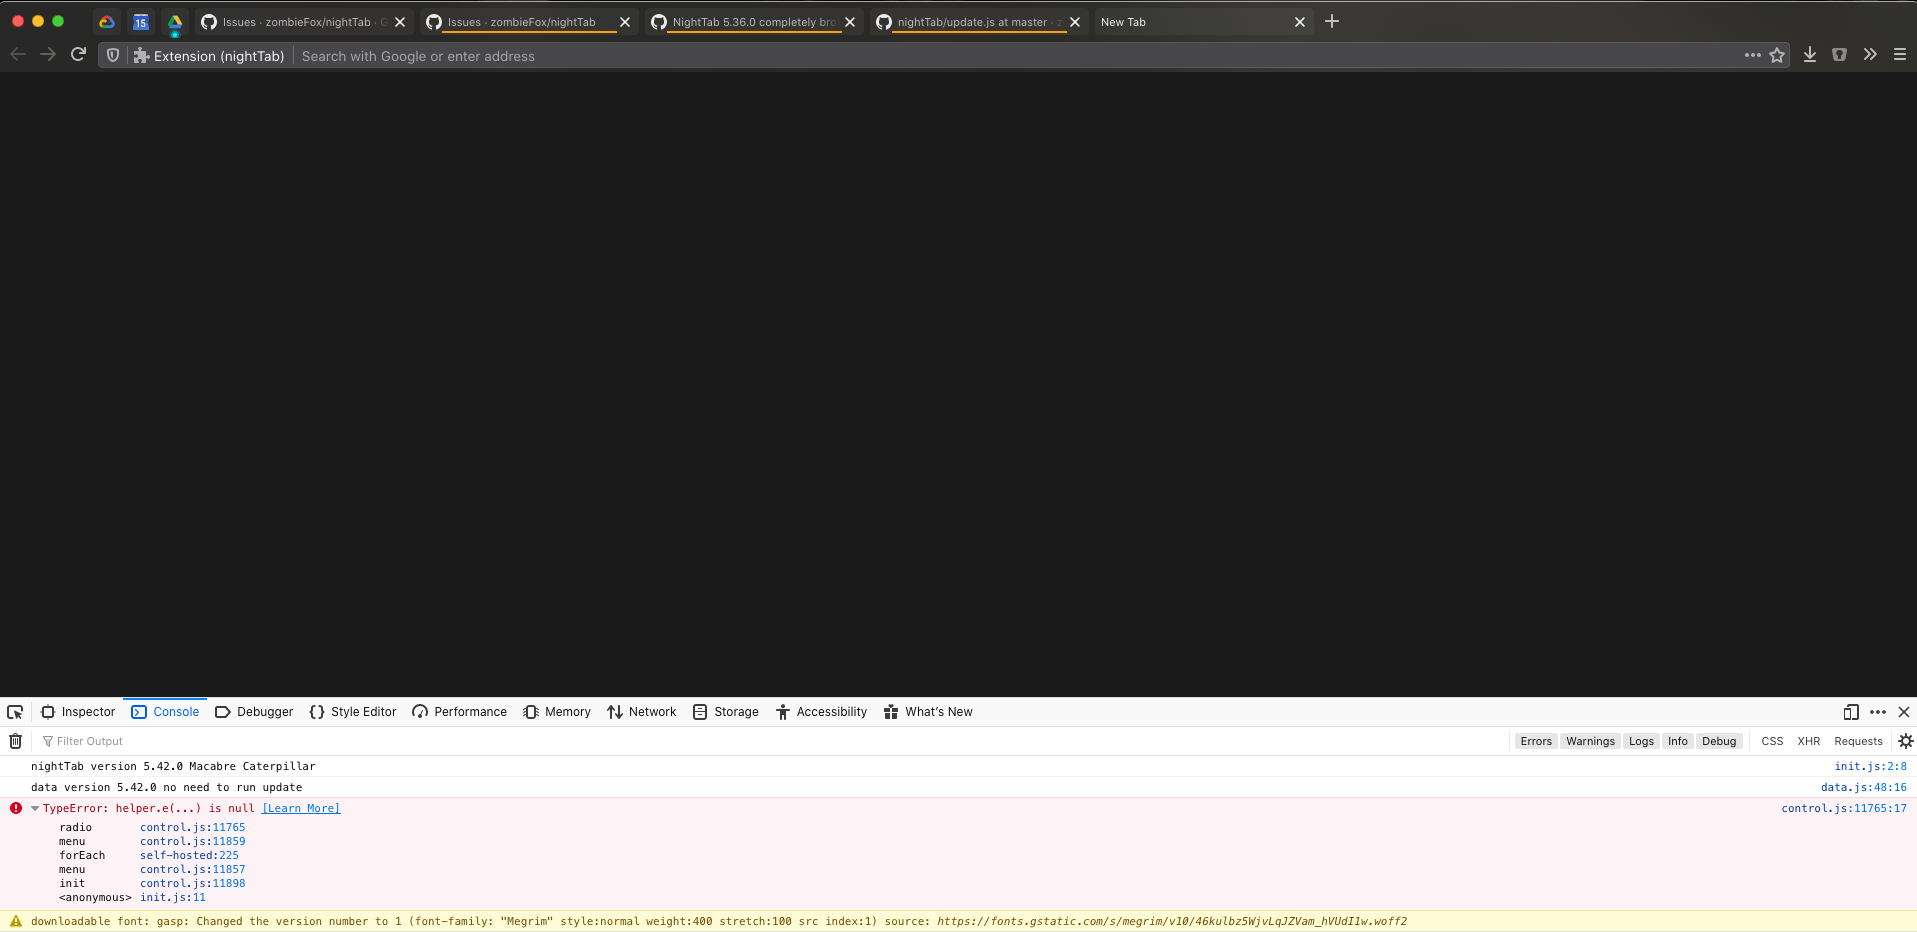This screenshot has height=932, width=1917.
Task: Switch to Style Editor panel
Action: [x=353, y=712]
